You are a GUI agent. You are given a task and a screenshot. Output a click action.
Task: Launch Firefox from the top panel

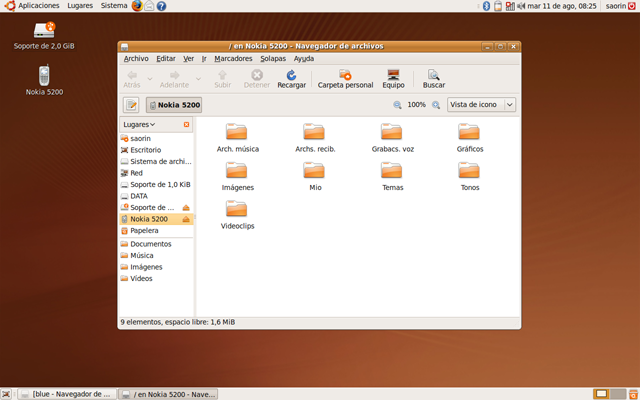[136, 6]
